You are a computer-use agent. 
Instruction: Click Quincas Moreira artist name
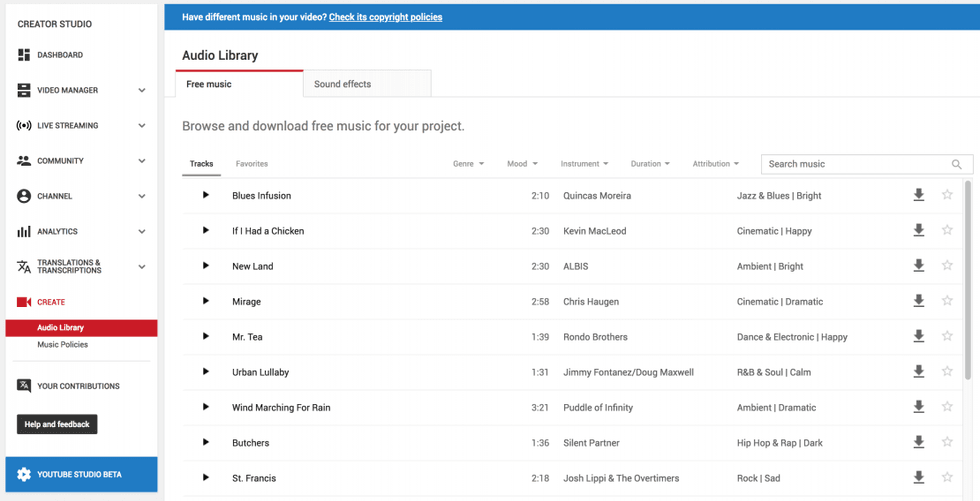click(597, 196)
